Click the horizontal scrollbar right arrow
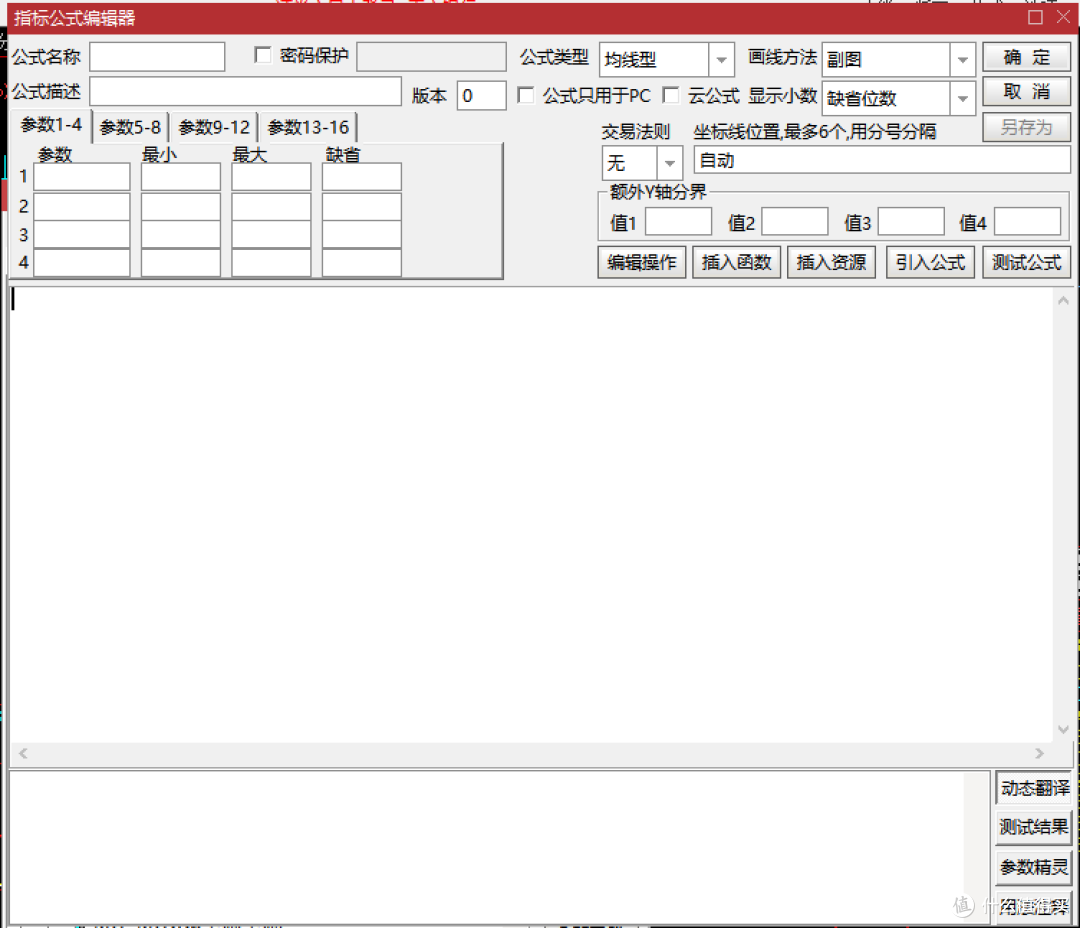 [1039, 753]
